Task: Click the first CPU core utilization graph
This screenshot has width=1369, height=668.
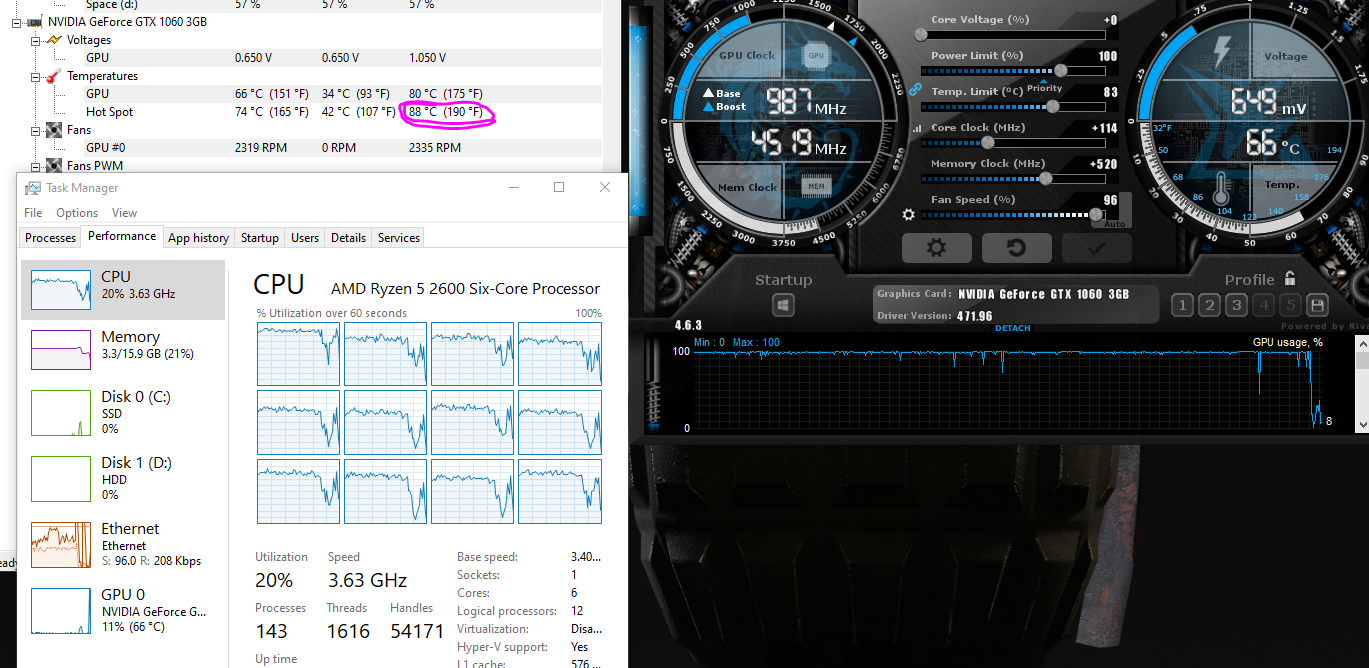Action: point(298,354)
